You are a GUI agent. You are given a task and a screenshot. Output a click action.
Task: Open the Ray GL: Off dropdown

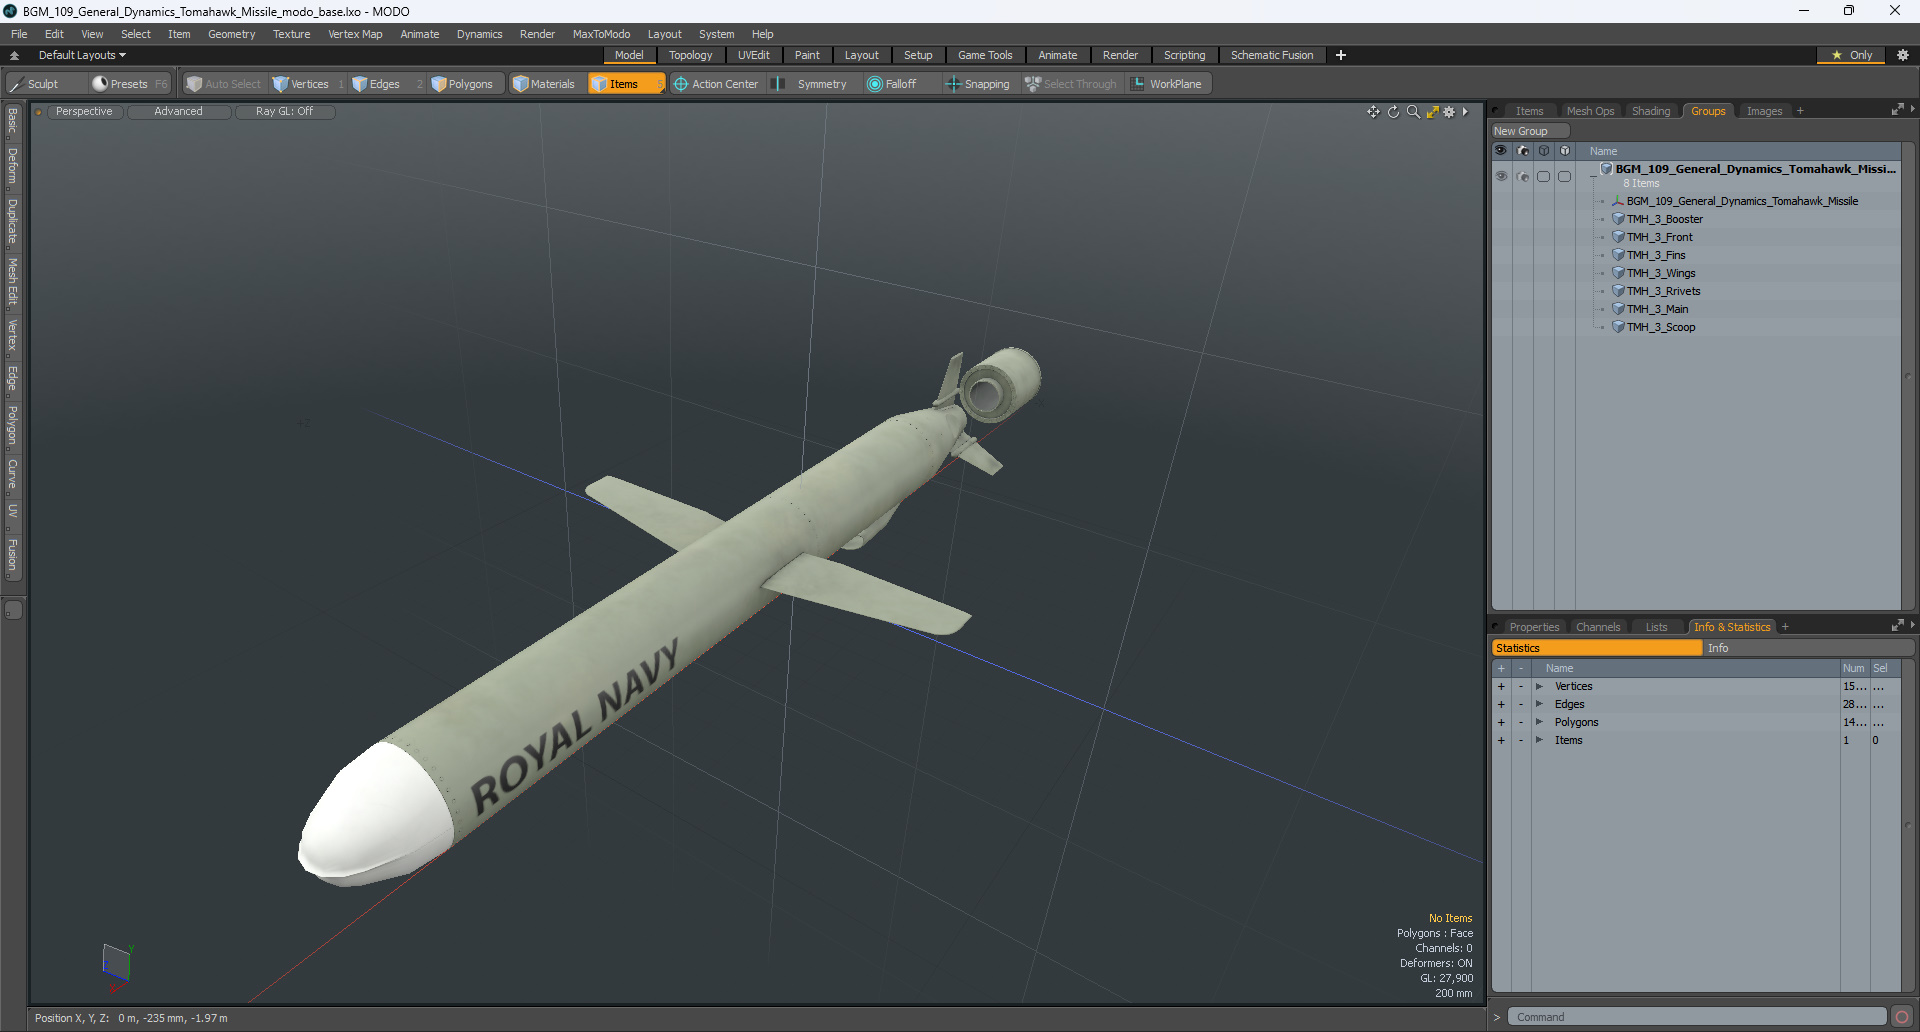click(284, 112)
